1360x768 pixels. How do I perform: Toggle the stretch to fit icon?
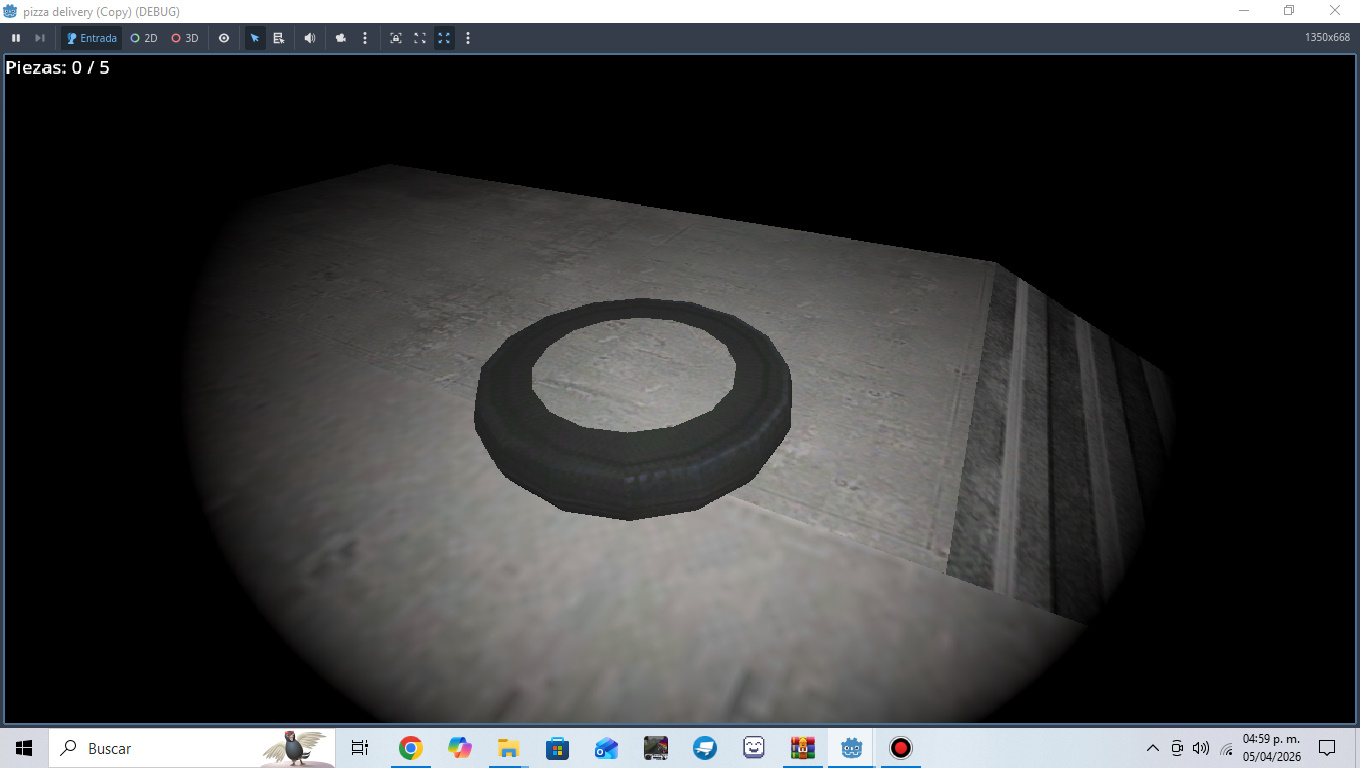pyautogui.click(x=444, y=38)
